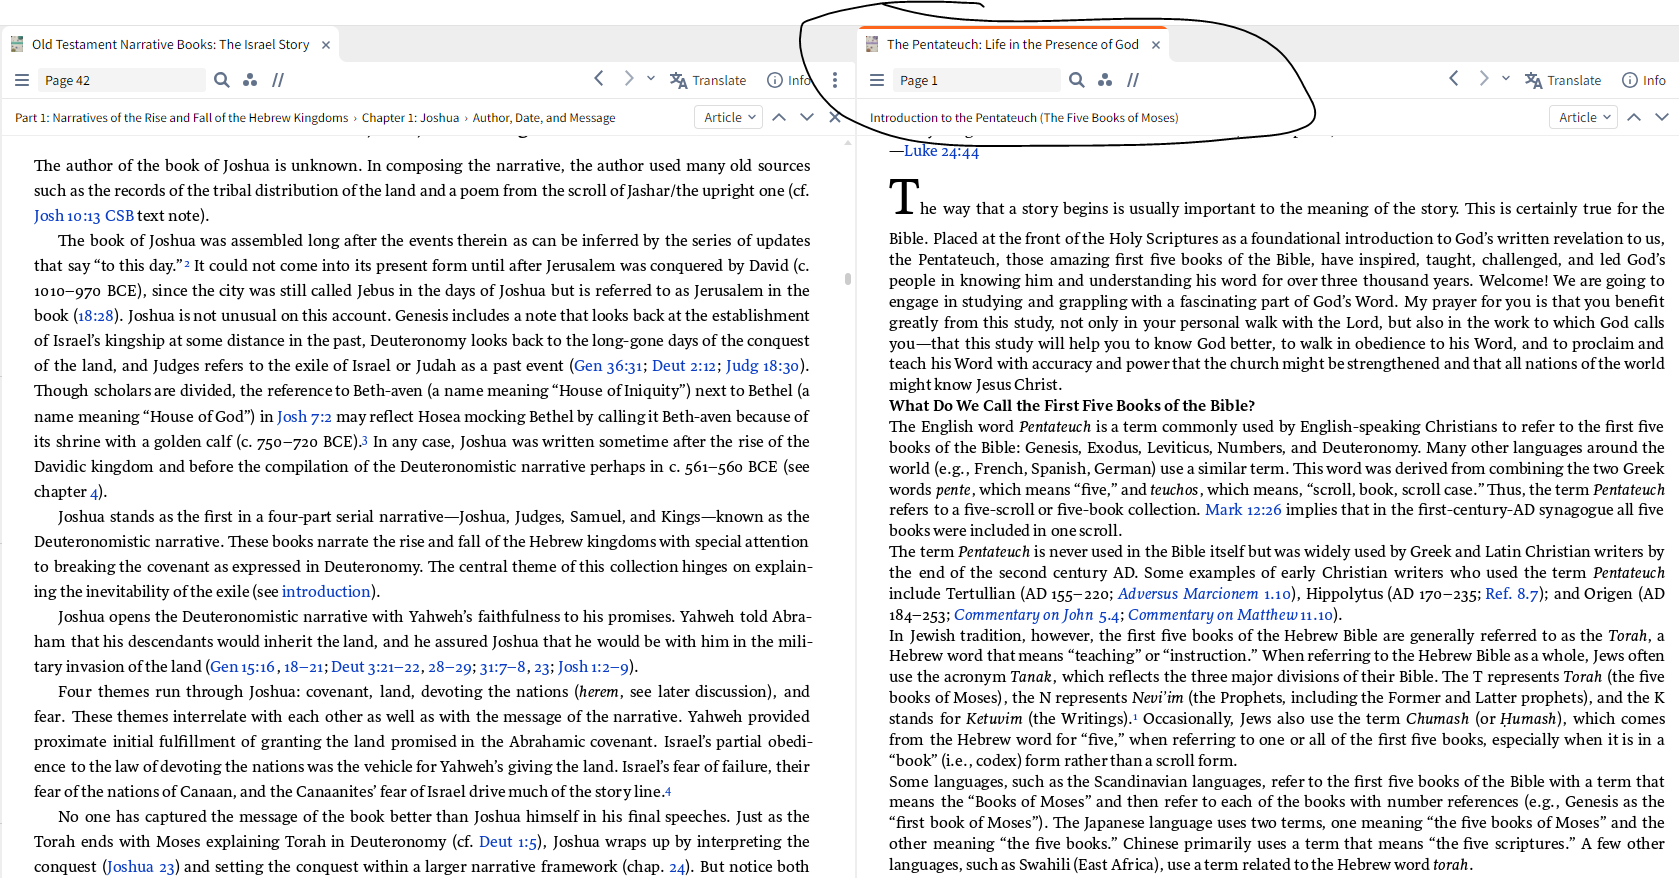This screenshot has height=878, width=1679.
Task: Click the Author, Date, and Message breadcrumb
Action: click(x=544, y=118)
